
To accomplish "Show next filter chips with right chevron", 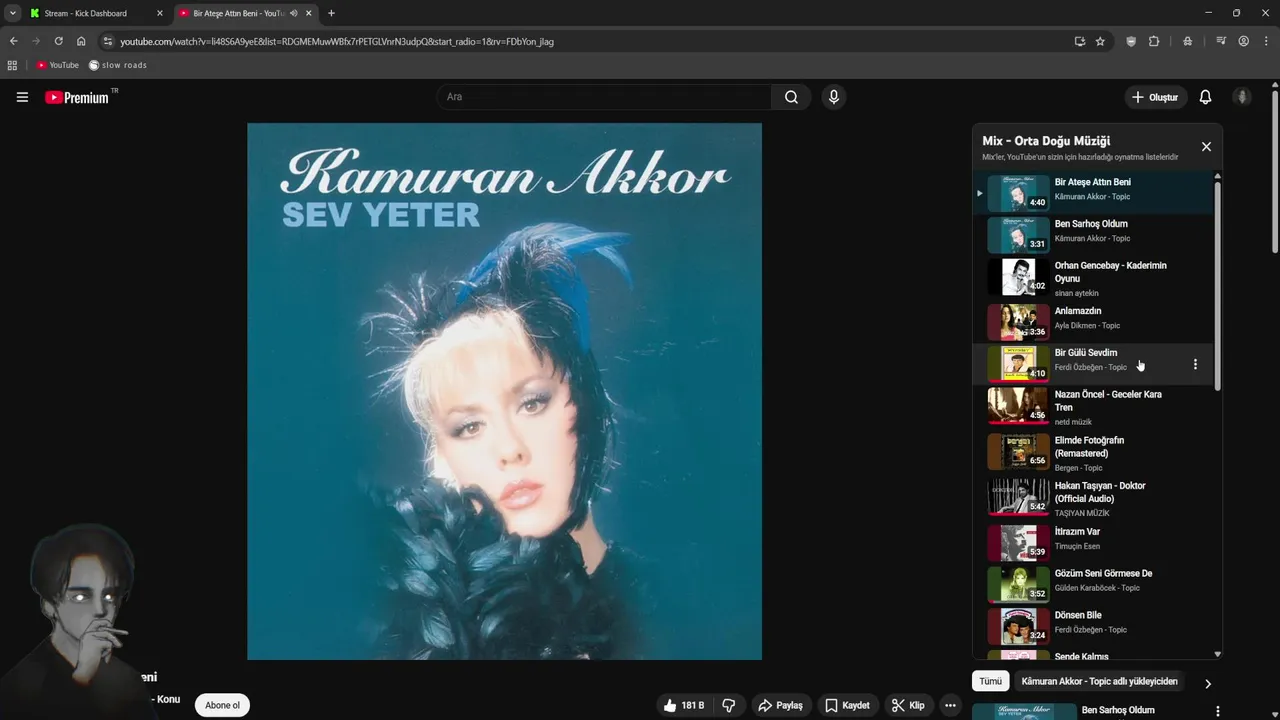I will [x=1207, y=684].
